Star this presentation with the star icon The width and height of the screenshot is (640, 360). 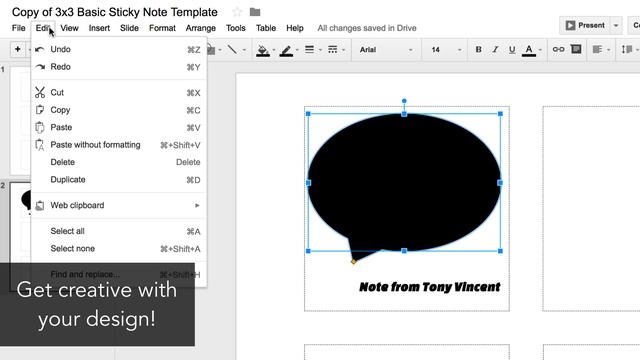237,12
